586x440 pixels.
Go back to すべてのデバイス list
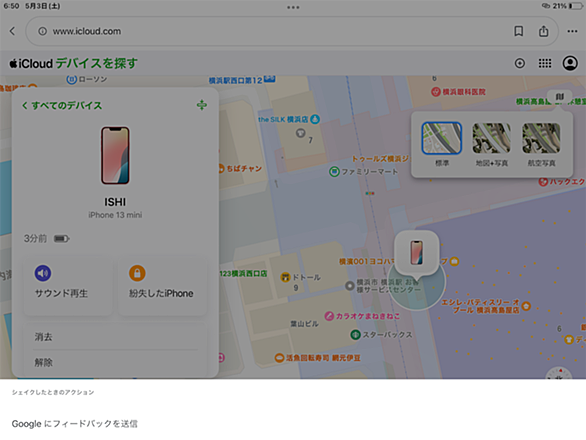pyautogui.click(x=62, y=105)
